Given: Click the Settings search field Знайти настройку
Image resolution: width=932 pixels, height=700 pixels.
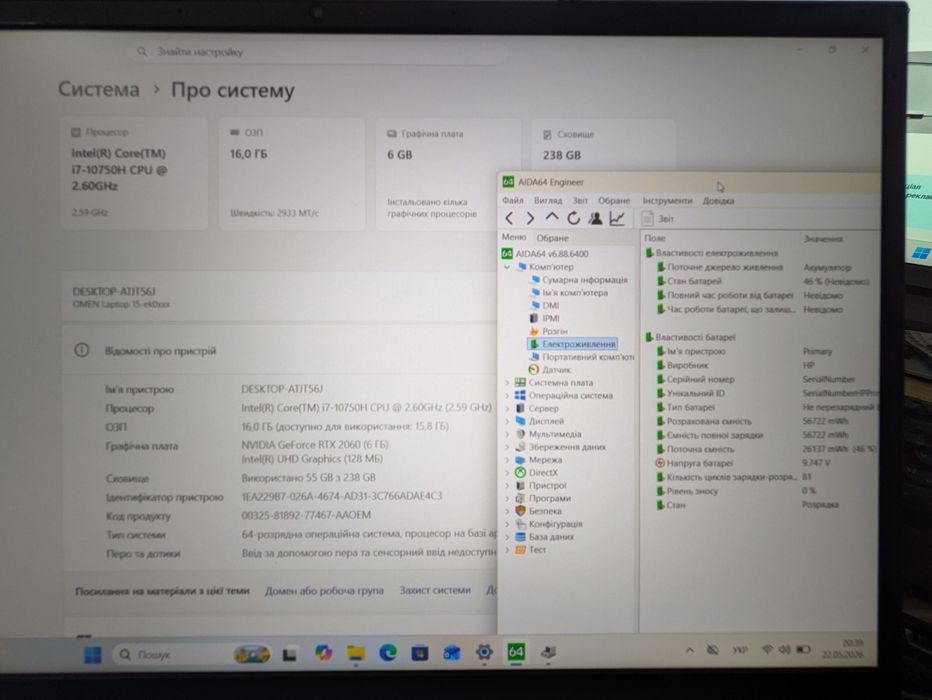Looking at the screenshot, I should 318,52.
